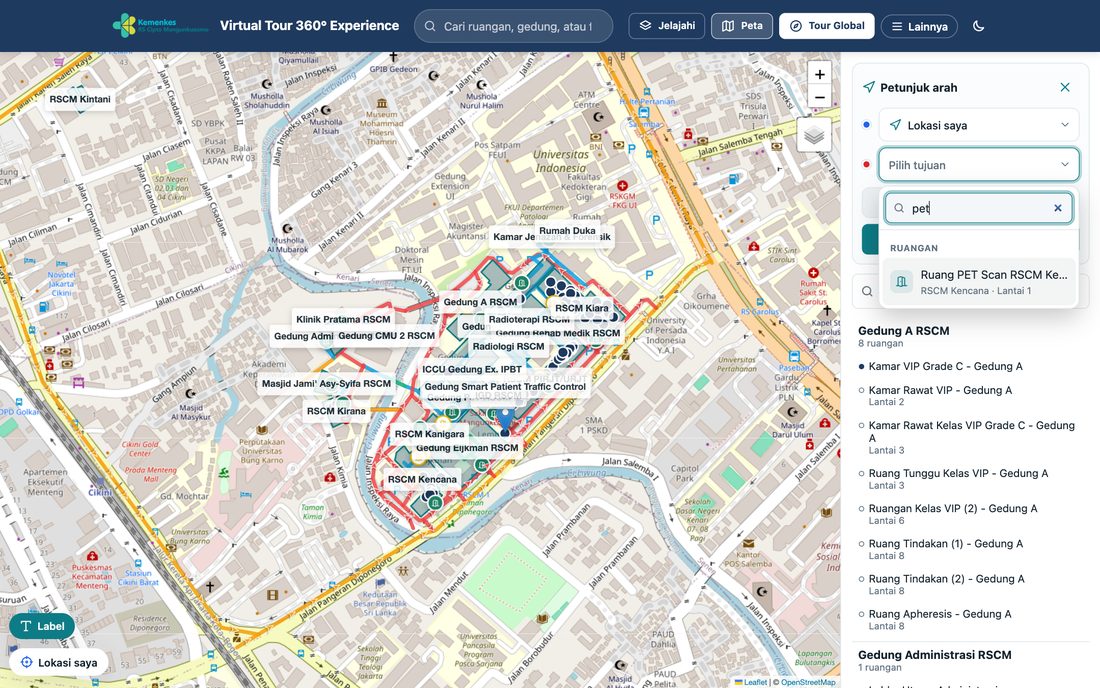
Task: Click the Gedung A RSCM heading
Action: 904,331
